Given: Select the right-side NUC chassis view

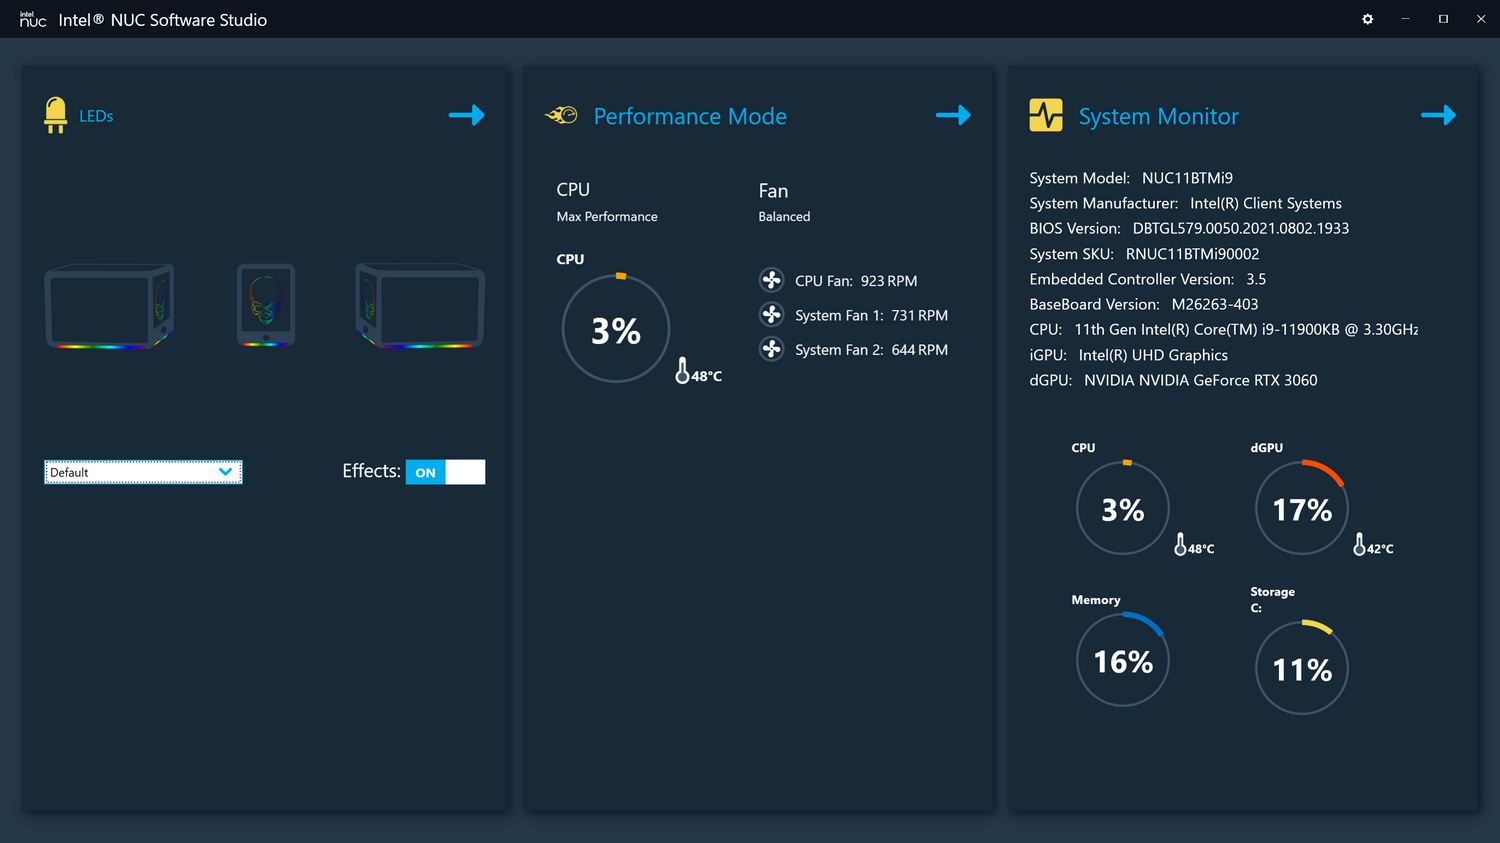Looking at the screenshot, I should (420, 306).
